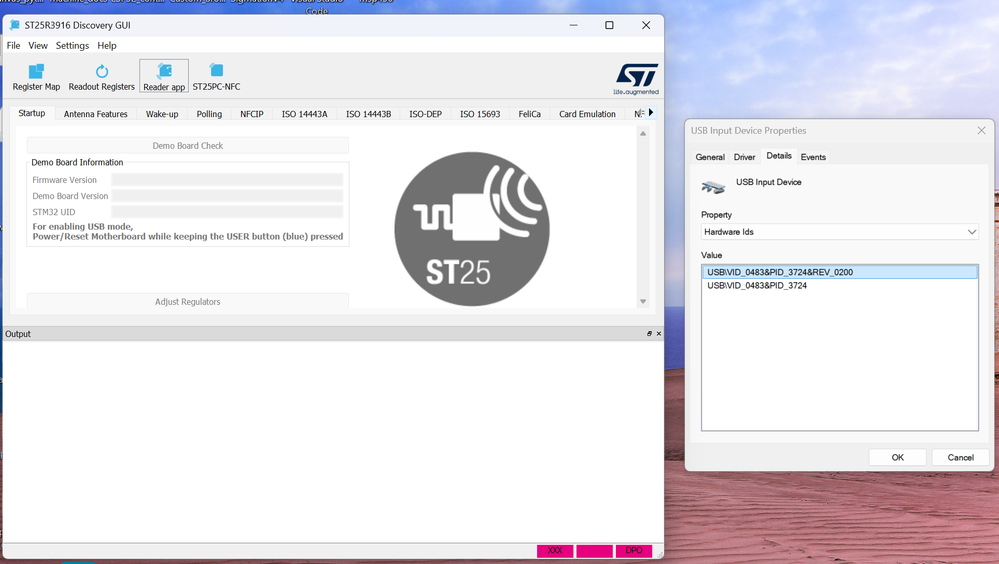Viewport: 999px width, 564px height.
Task: Click the ST25 logo image
Action: 471,229
